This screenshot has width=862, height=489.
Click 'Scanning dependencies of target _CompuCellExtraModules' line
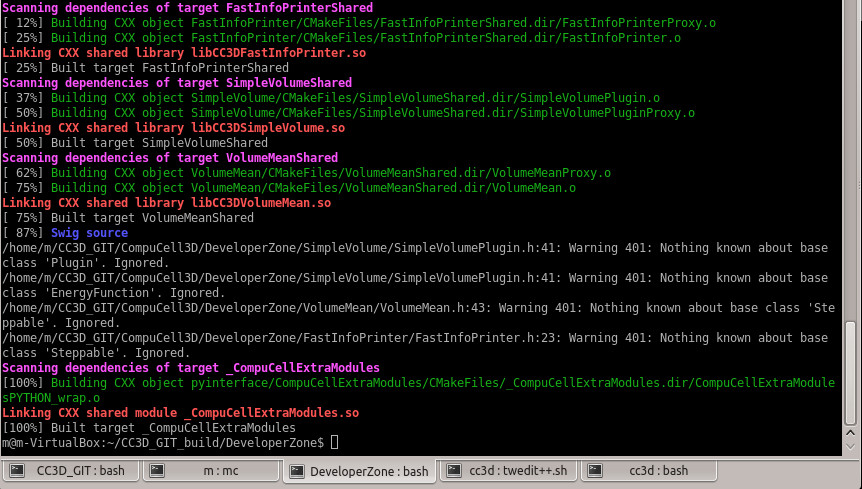[190, 368]
